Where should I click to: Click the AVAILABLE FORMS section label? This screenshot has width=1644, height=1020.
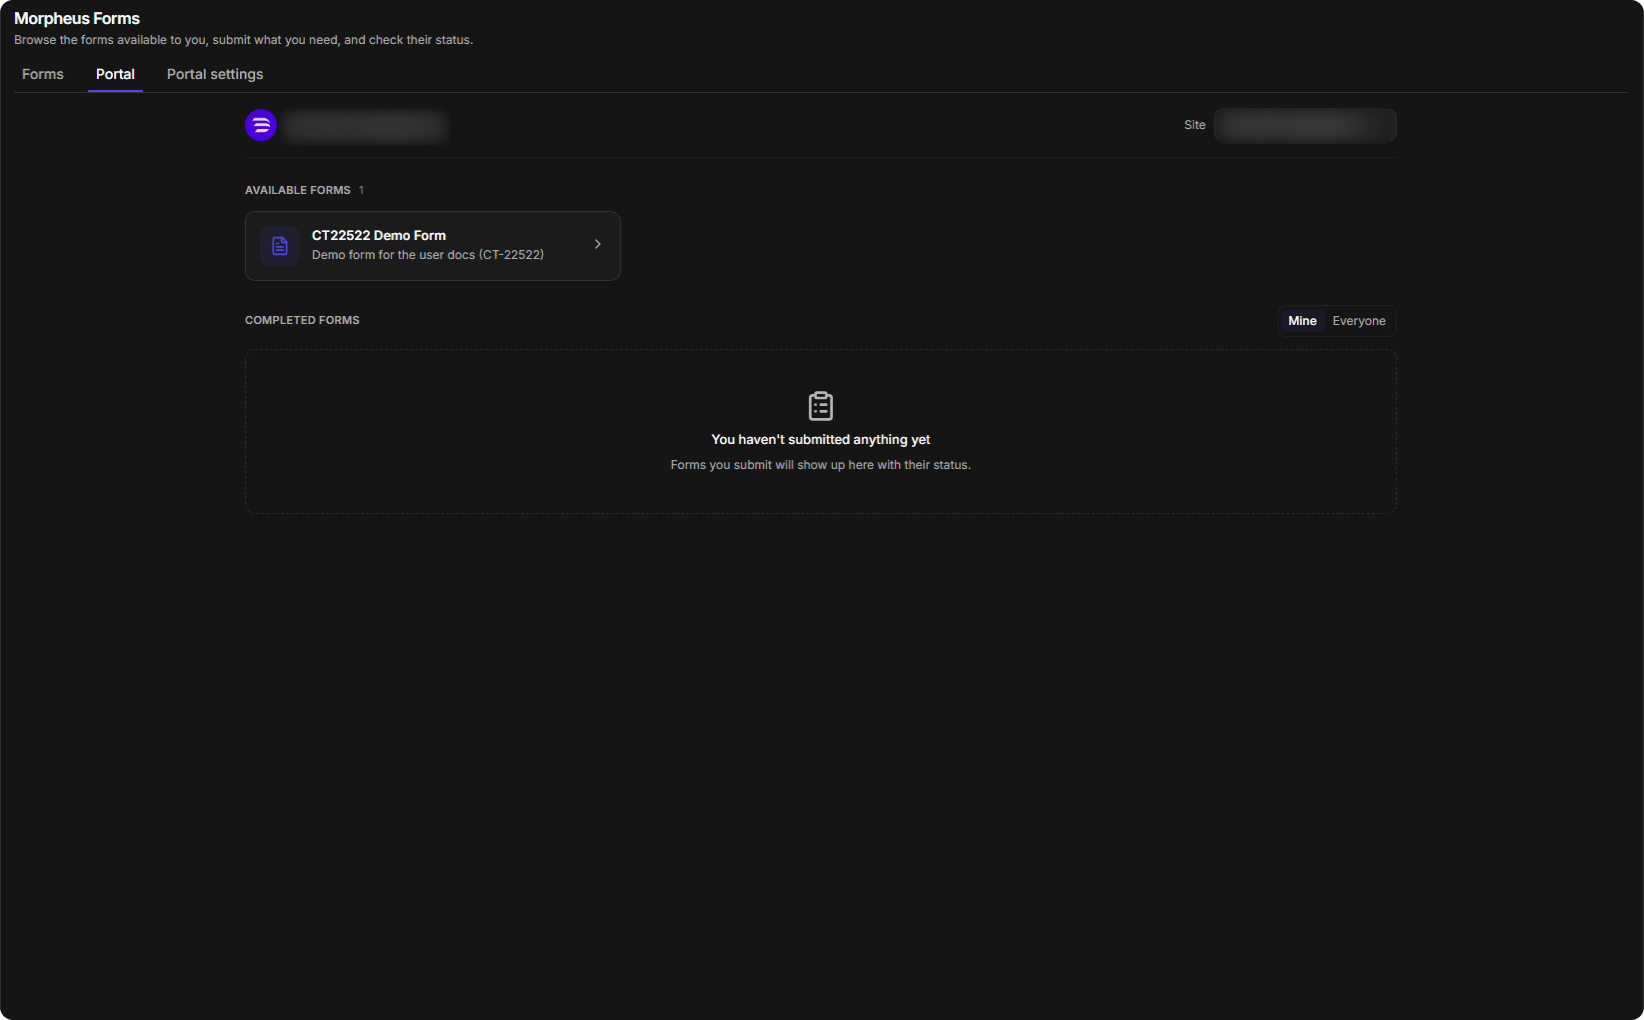pos(298,190)
